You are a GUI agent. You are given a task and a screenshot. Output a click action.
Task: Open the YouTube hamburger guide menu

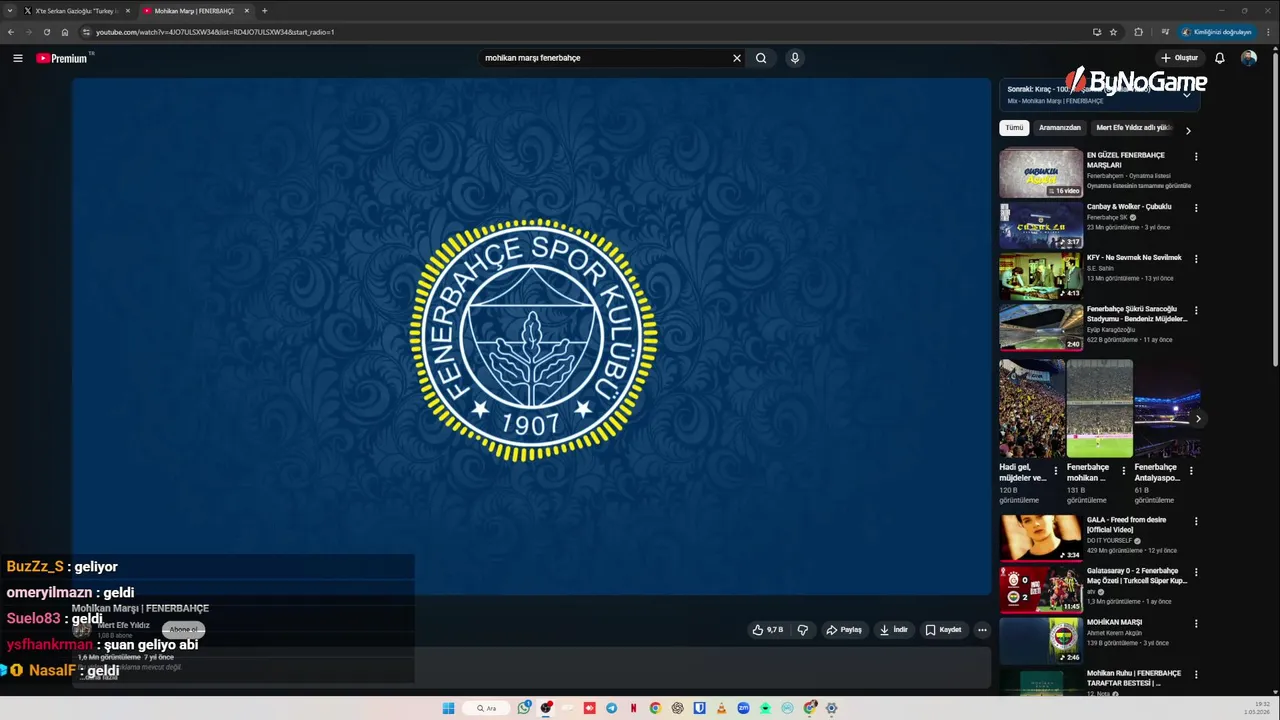pos(18,58)
